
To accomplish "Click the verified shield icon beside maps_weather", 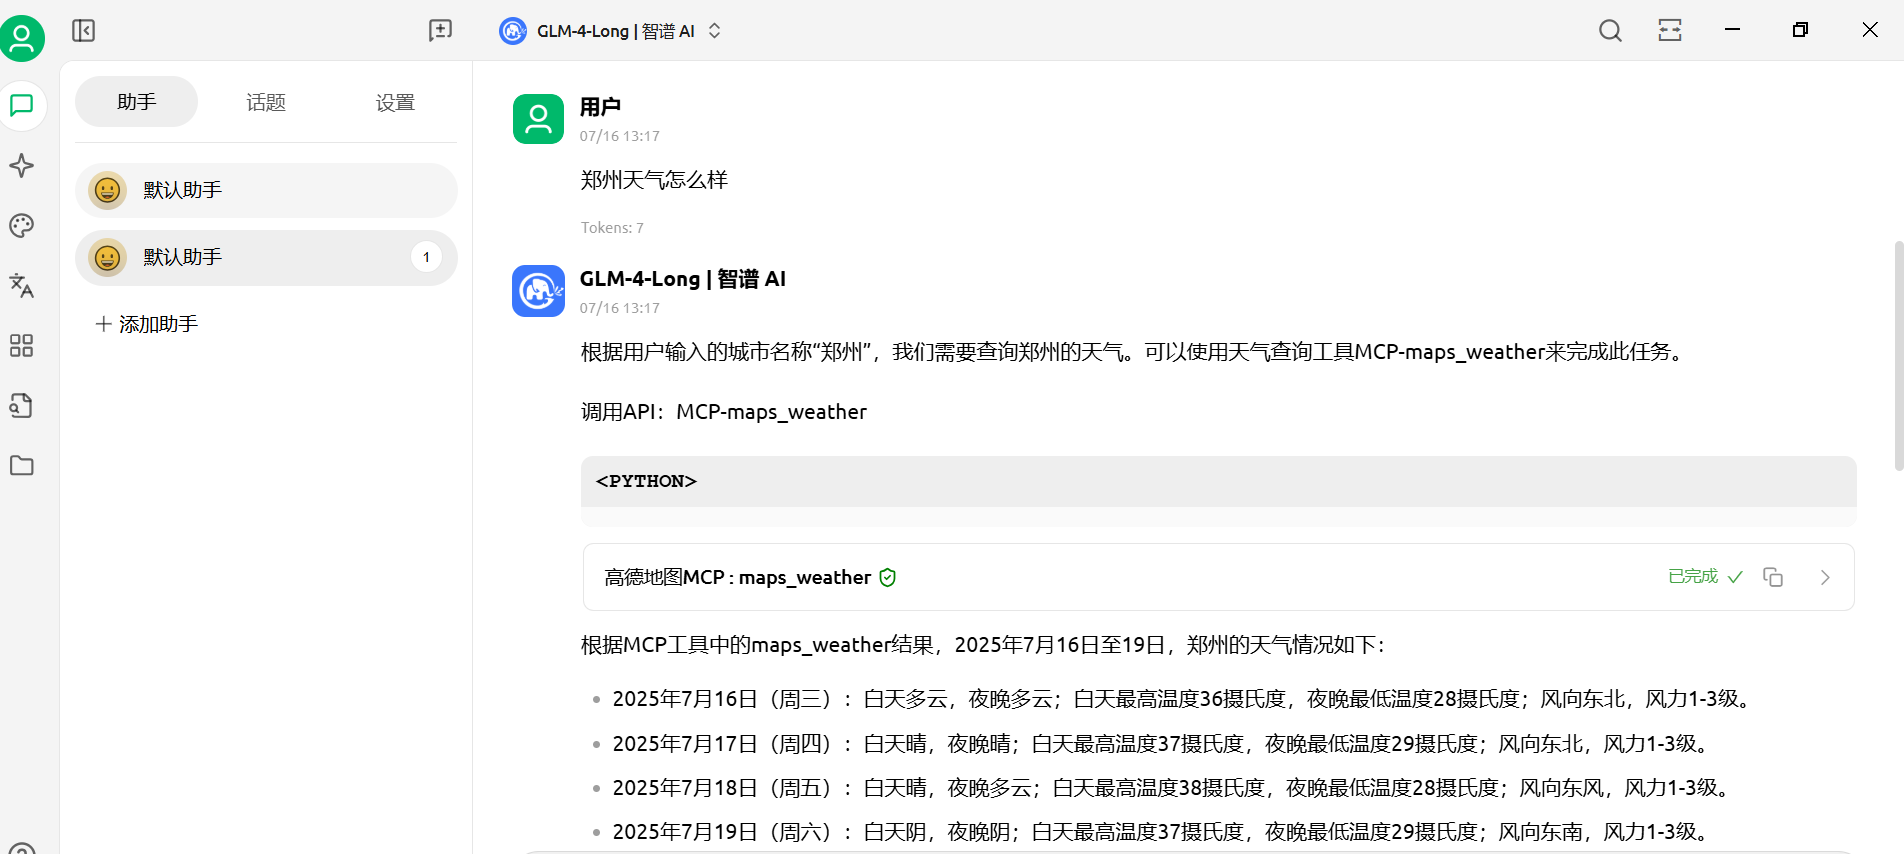I will tap(888, 577).
